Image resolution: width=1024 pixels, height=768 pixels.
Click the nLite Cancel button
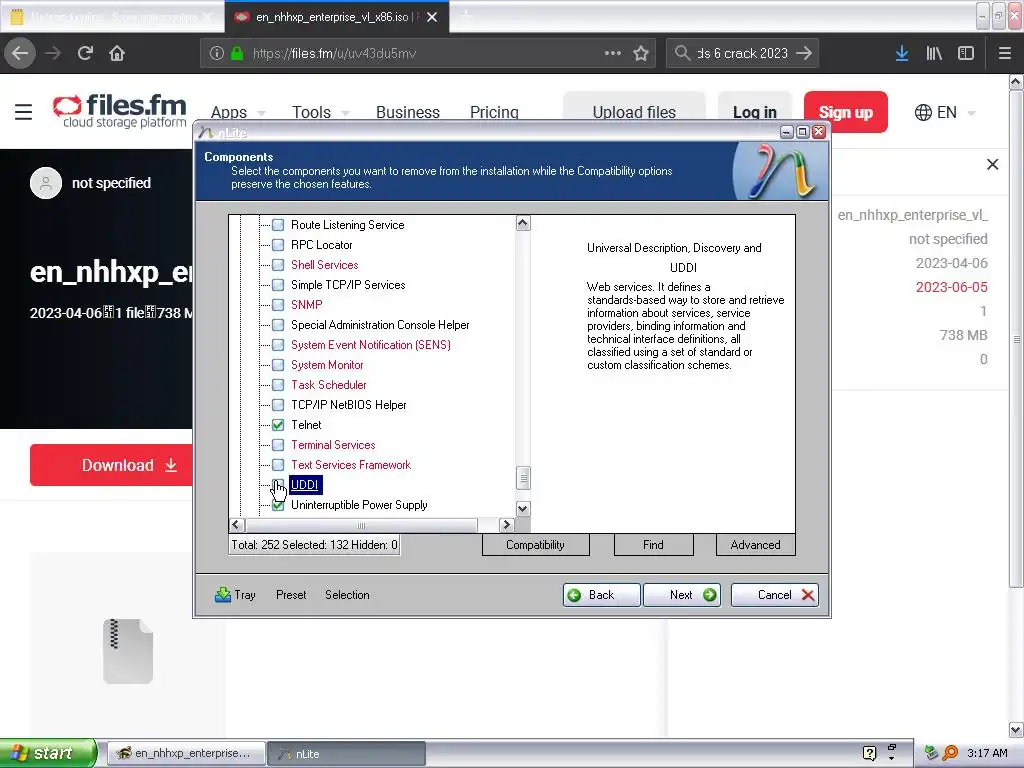[x=775, y=595]
